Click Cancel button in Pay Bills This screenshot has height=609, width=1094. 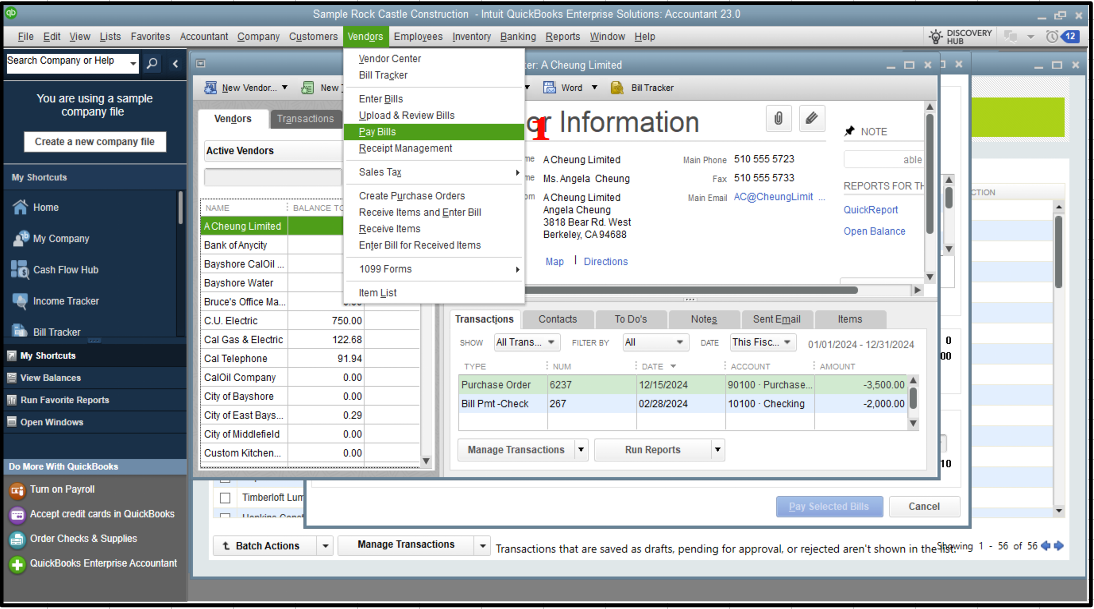point(924,506)
